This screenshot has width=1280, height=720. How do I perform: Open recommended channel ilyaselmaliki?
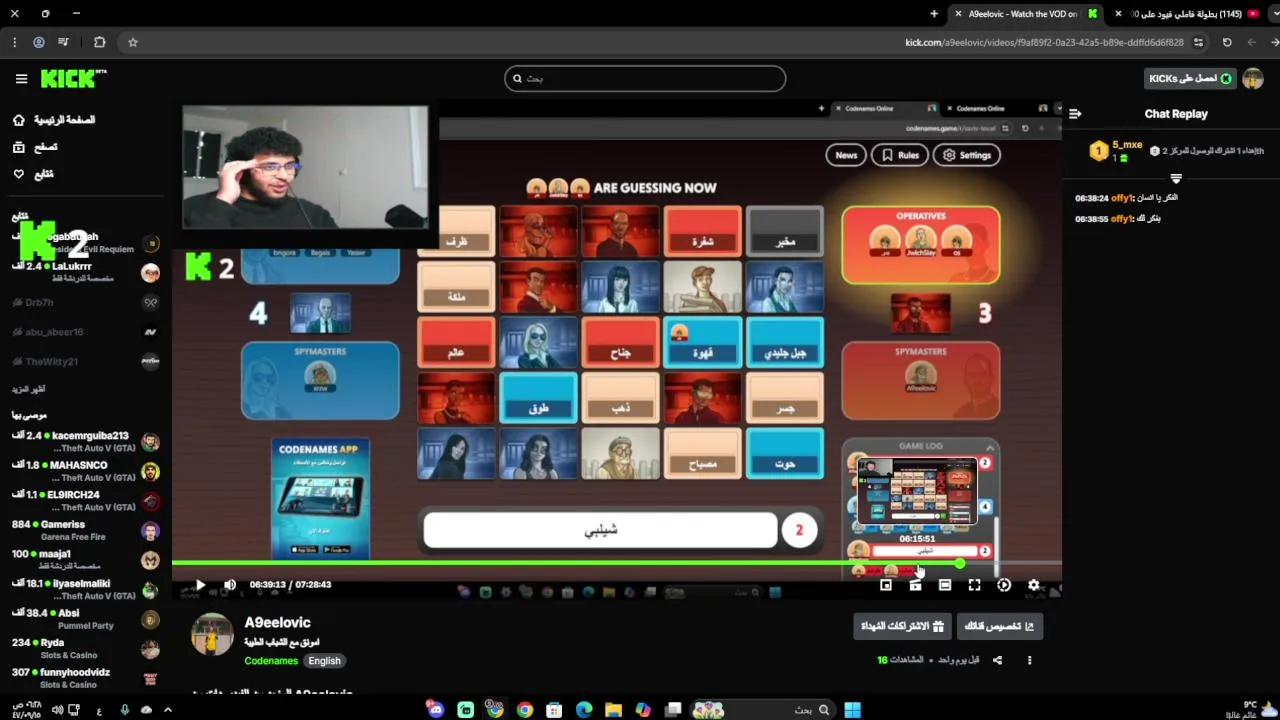coord(85,589)
